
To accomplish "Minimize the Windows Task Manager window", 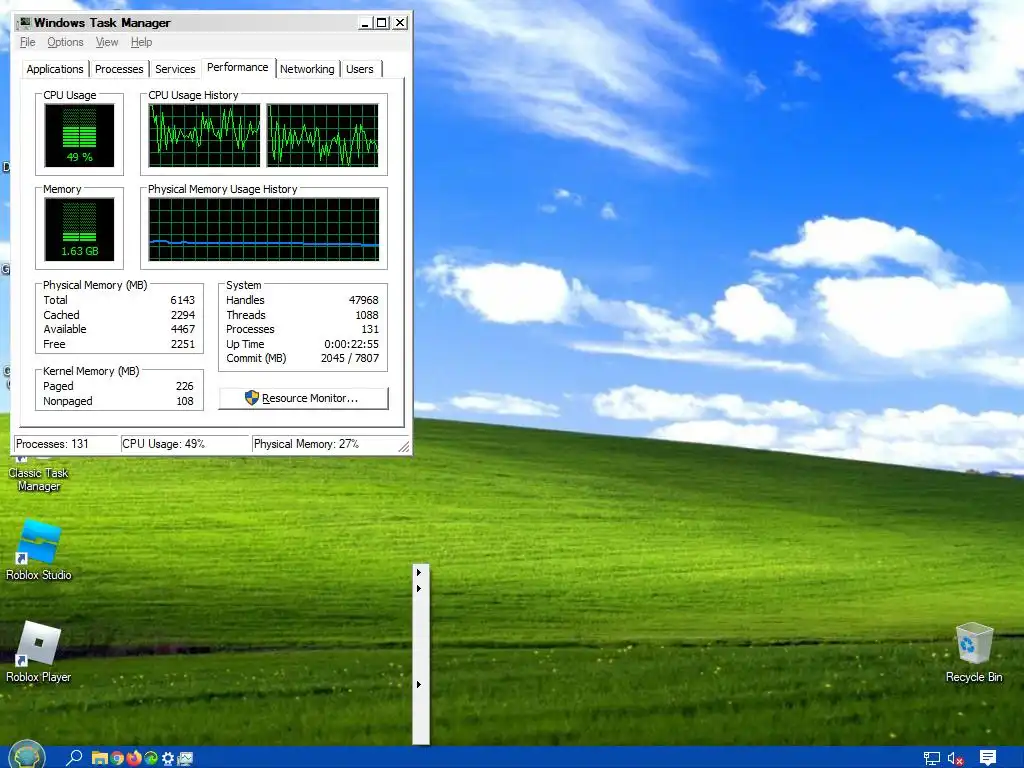I will [x=365, y=23].
